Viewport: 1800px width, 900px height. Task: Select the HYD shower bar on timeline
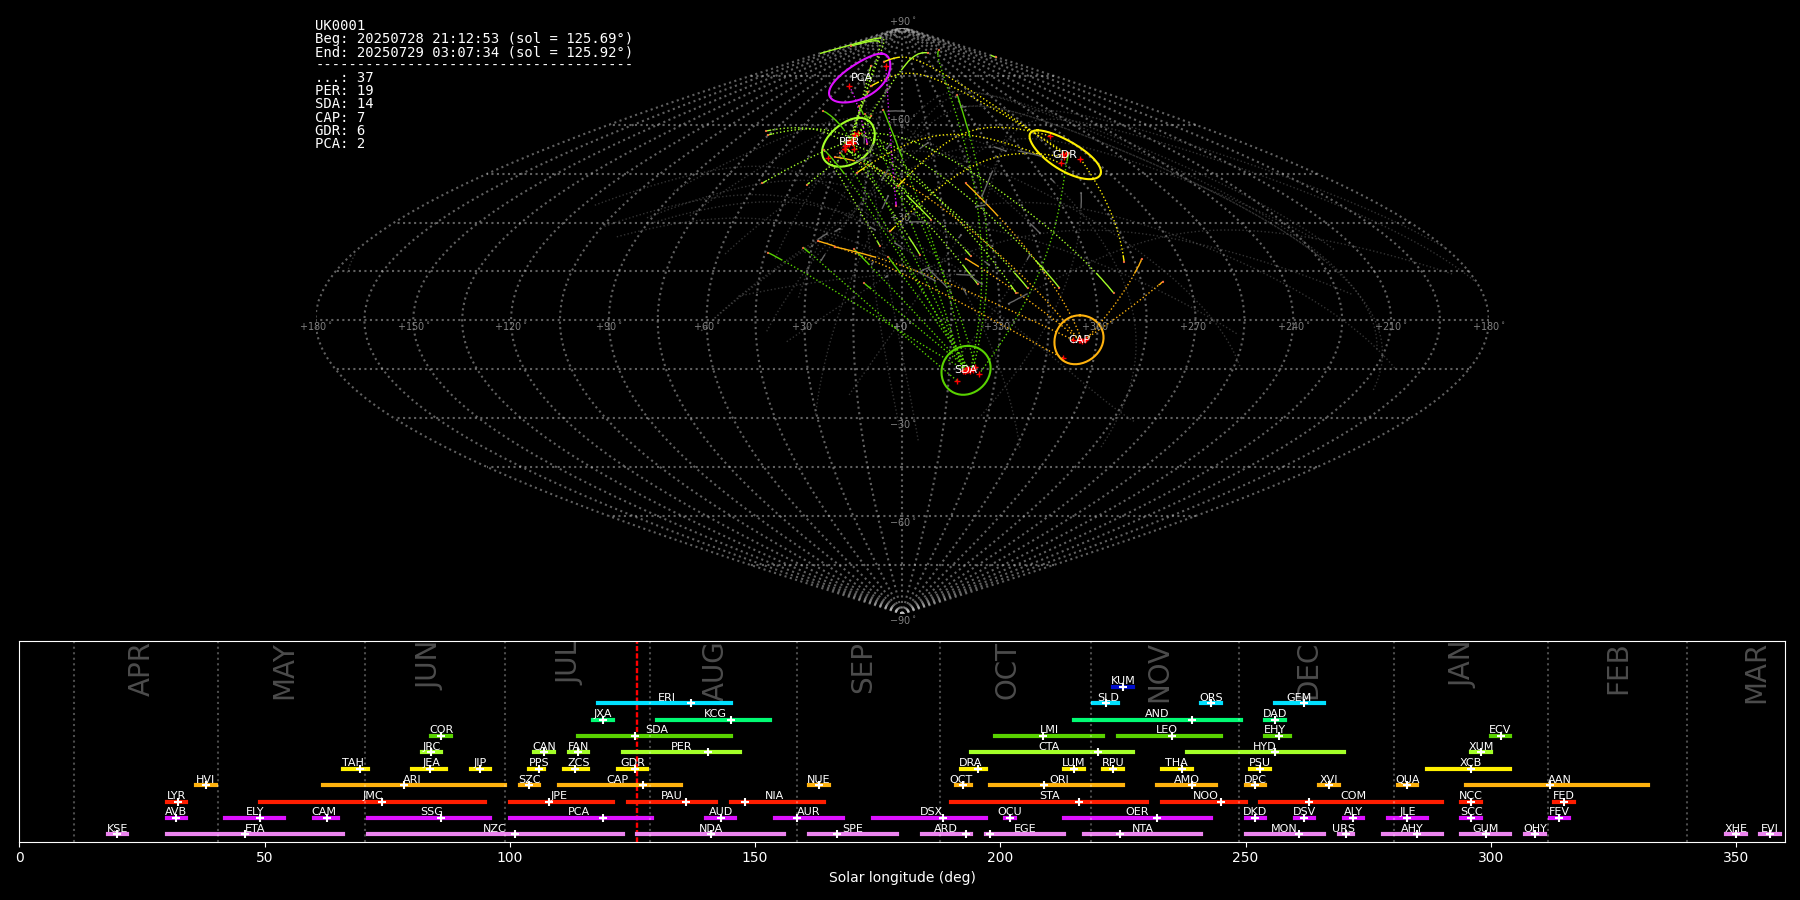tap(1265, 752)
